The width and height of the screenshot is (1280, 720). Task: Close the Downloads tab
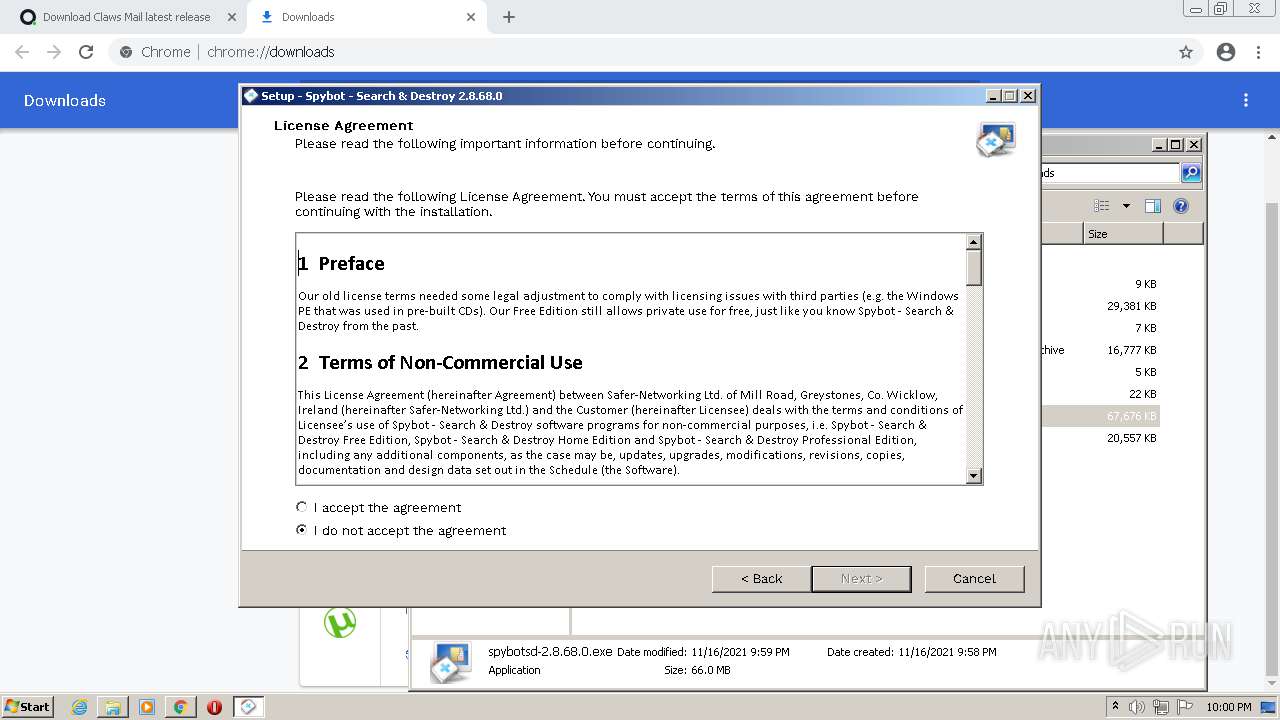pyautogui.click(x=472, y=17)
